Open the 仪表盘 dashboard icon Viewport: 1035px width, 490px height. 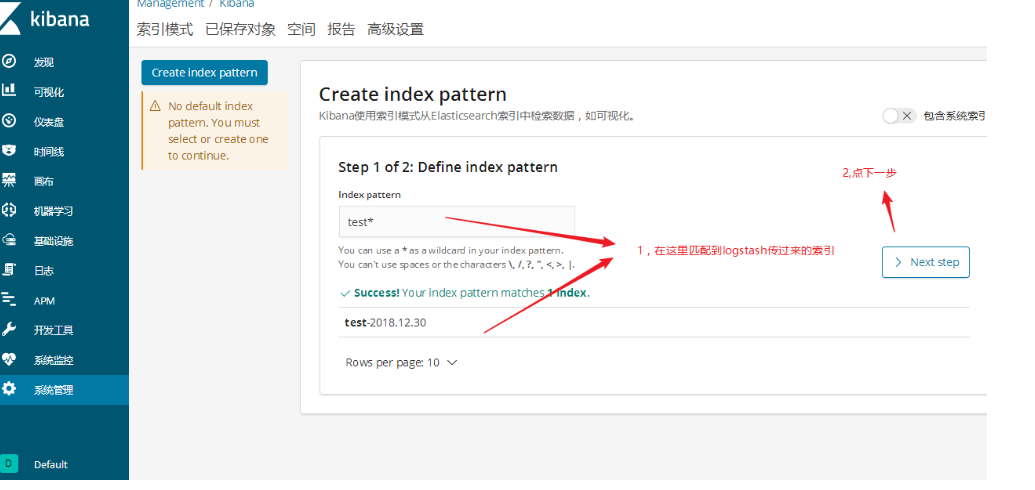(9, 121)
